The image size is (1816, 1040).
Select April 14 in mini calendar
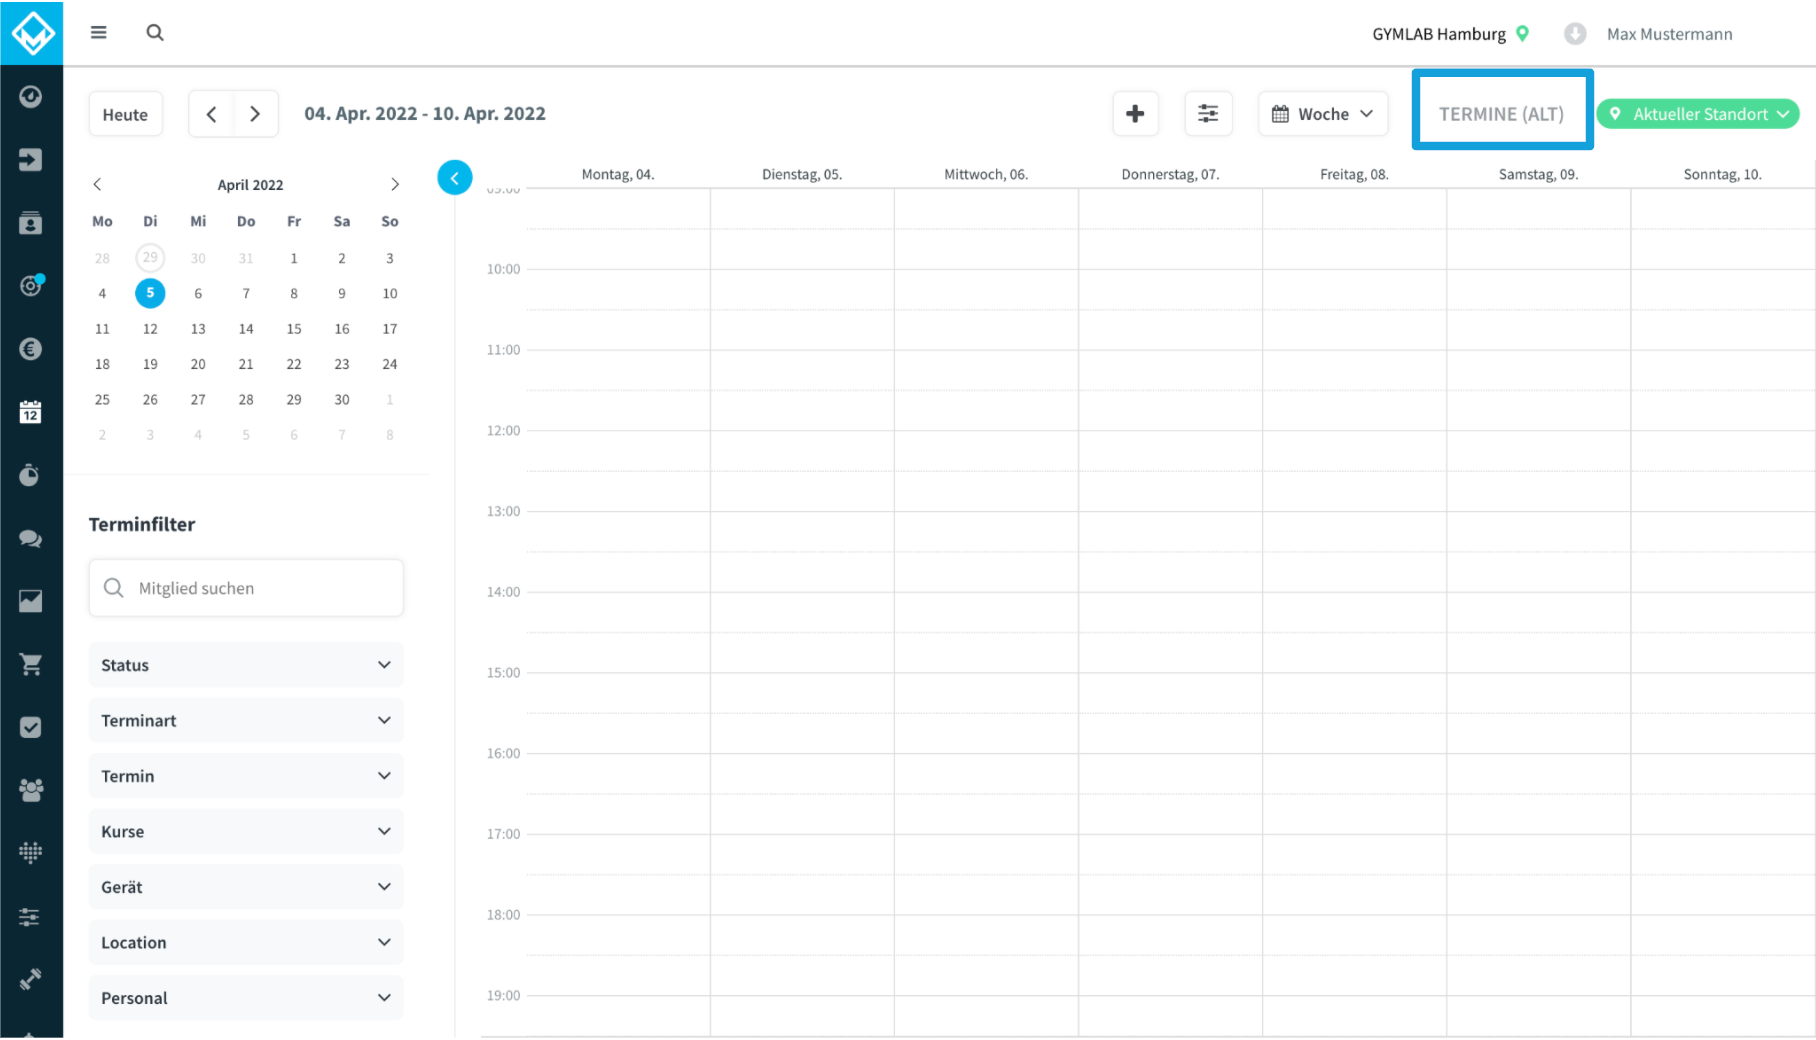pyautogui.click(x=246, y=329)
